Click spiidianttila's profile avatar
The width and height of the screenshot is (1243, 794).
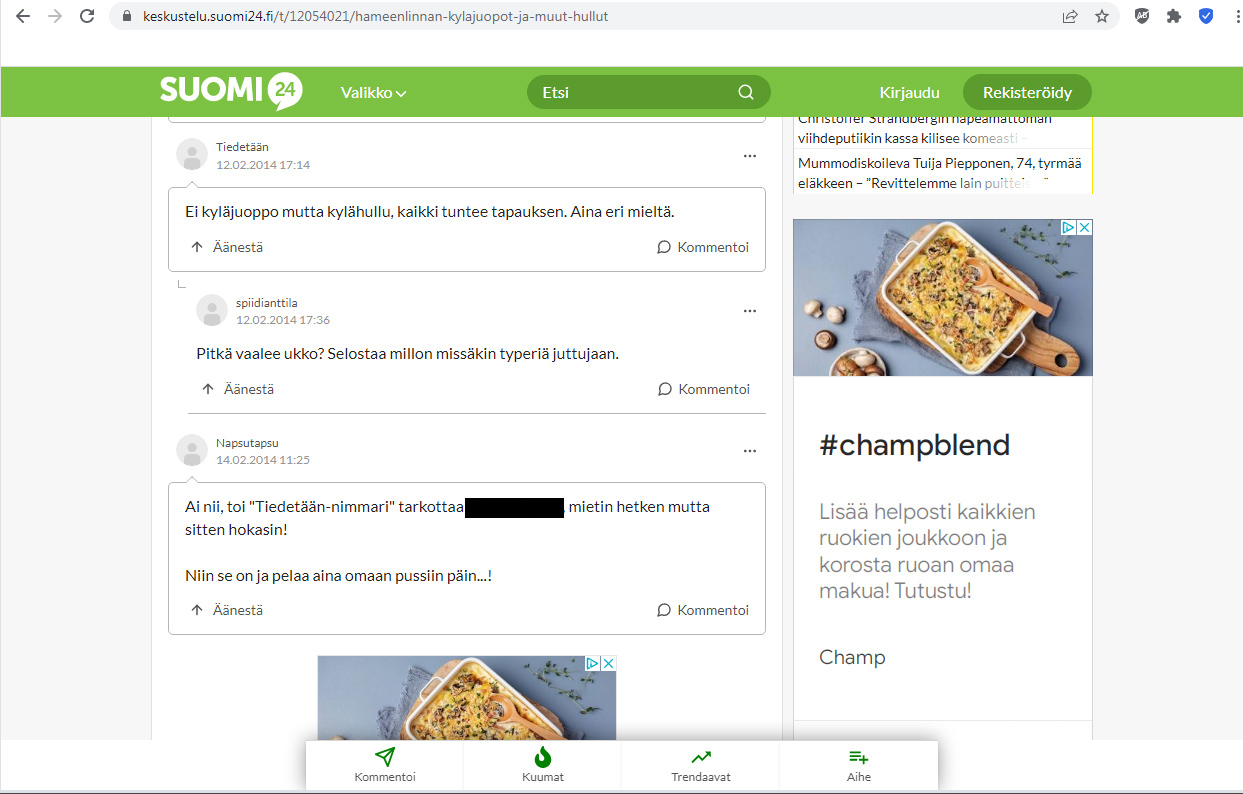212,310
